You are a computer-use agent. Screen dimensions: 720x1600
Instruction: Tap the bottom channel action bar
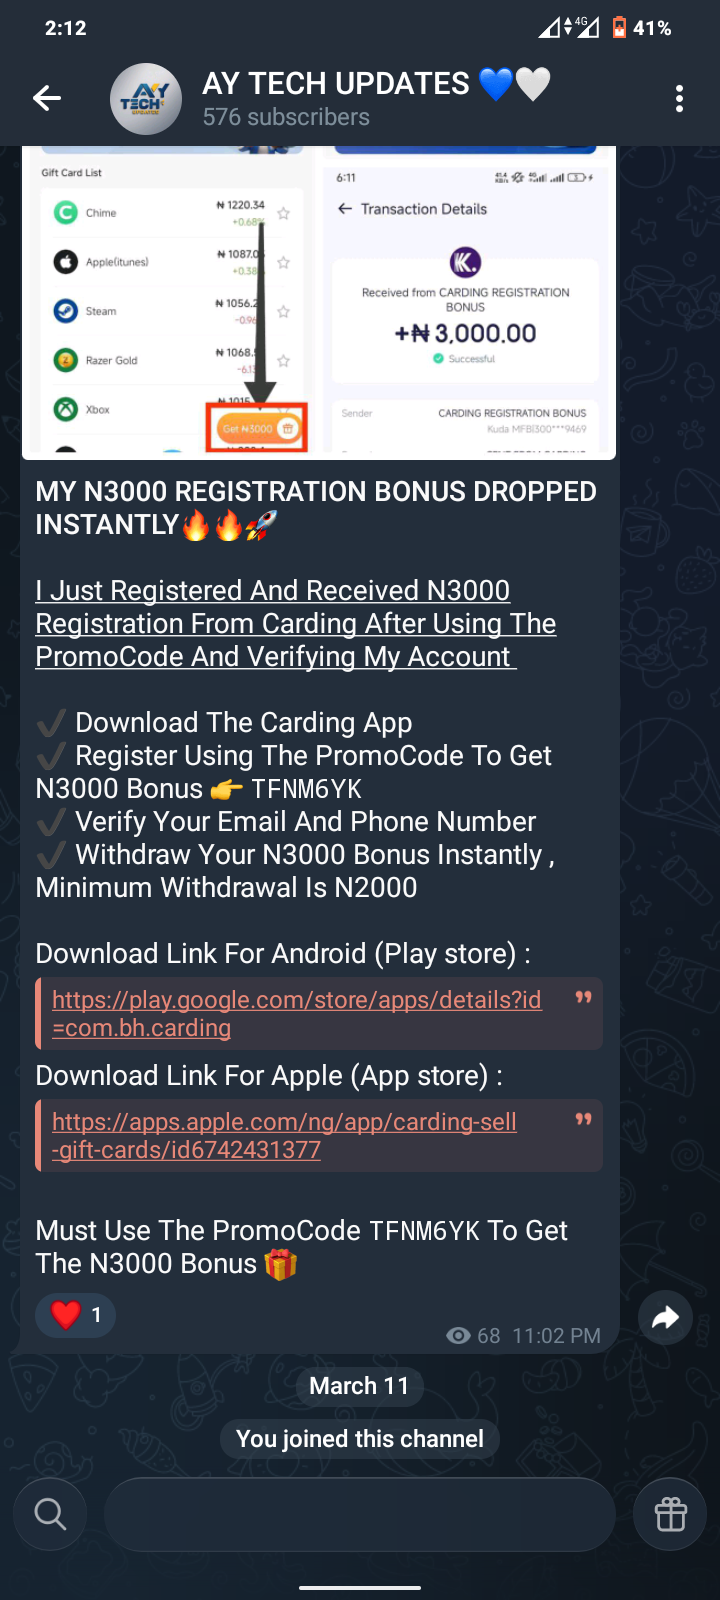pos(359,1514)
